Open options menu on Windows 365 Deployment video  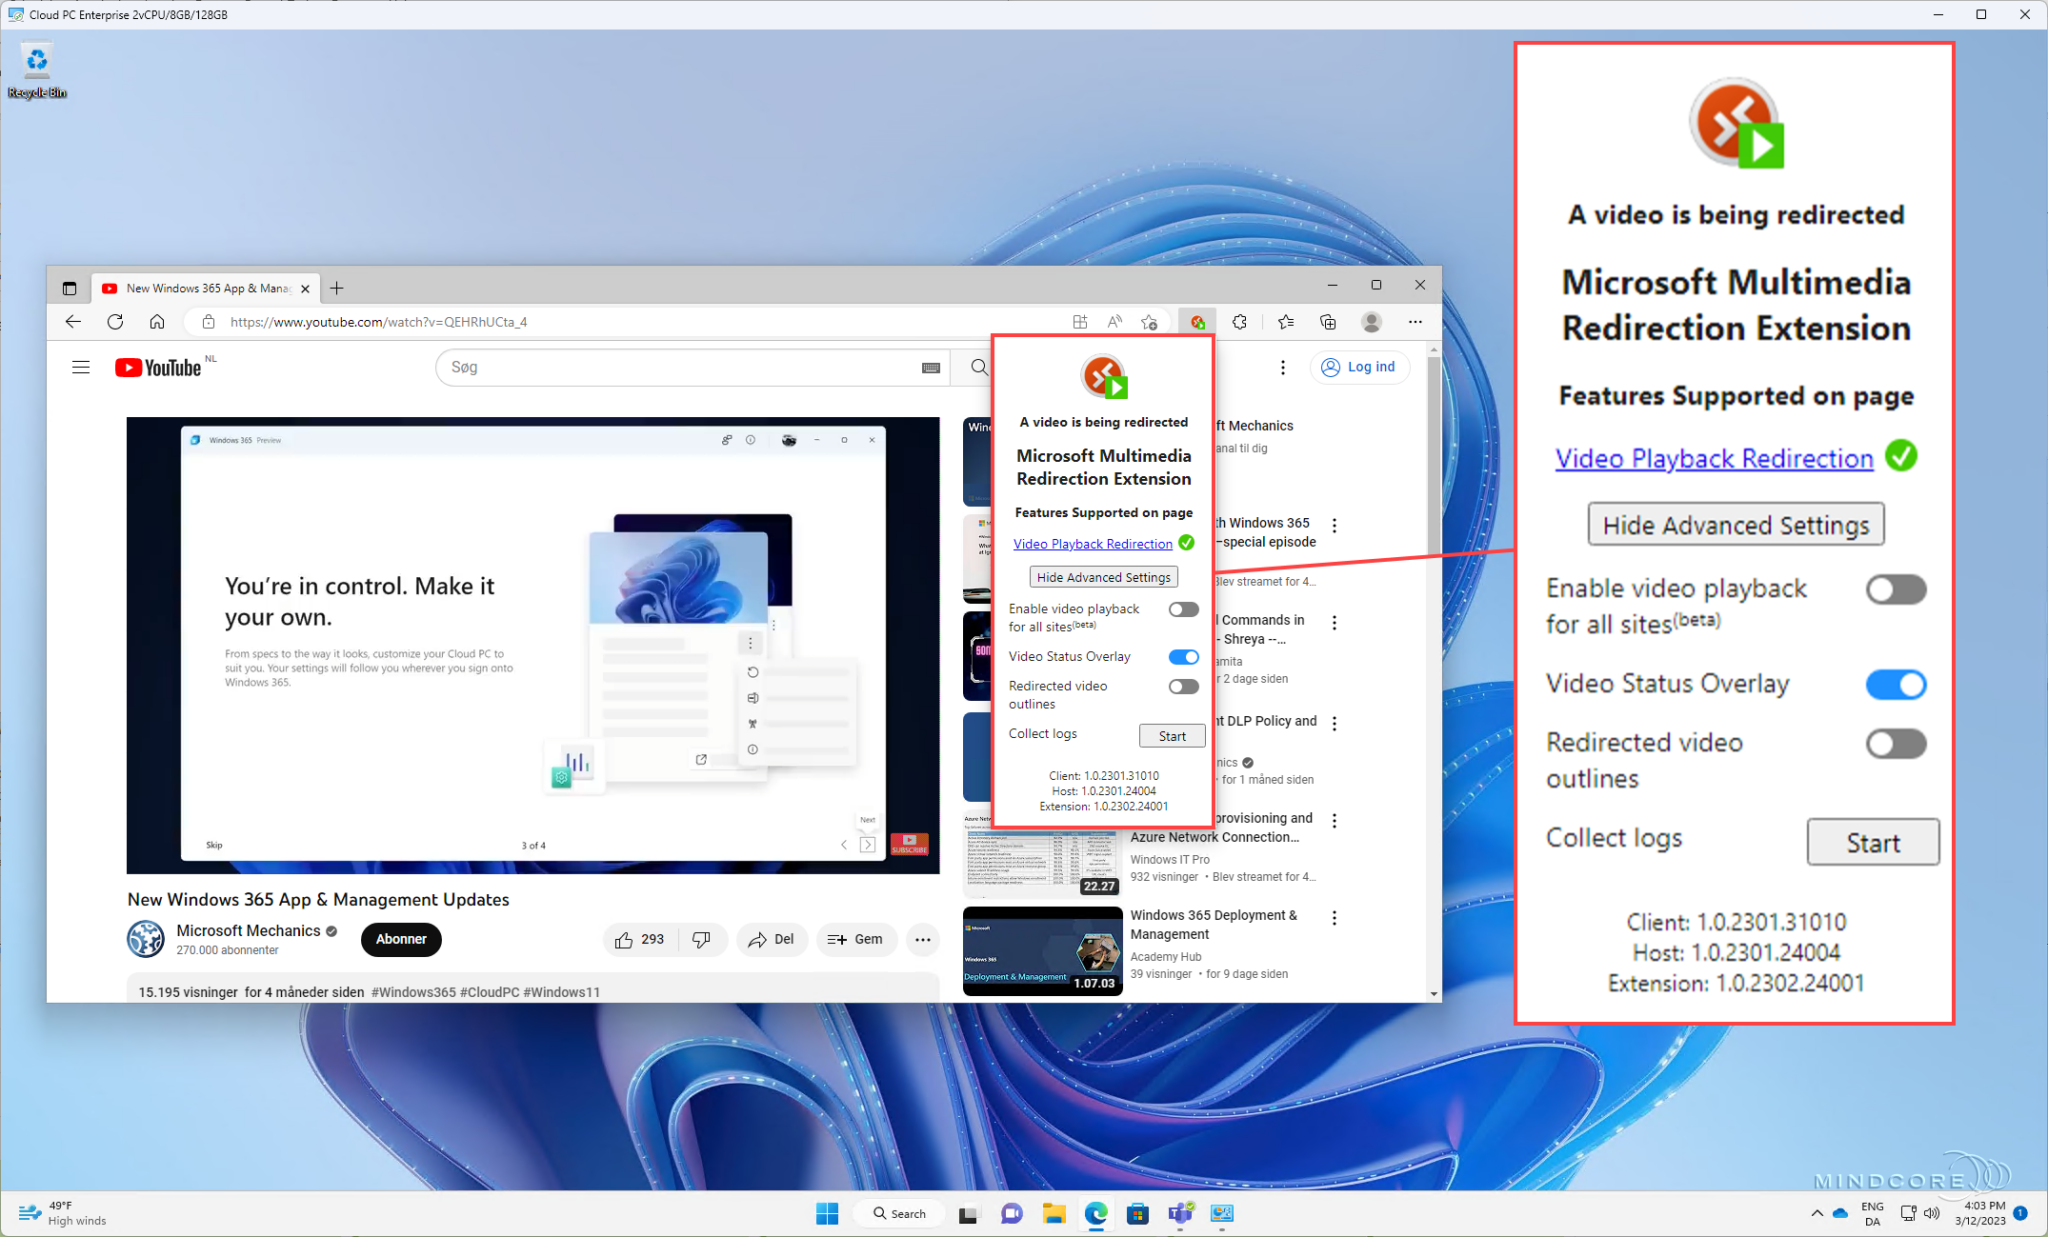[1334, 916]
